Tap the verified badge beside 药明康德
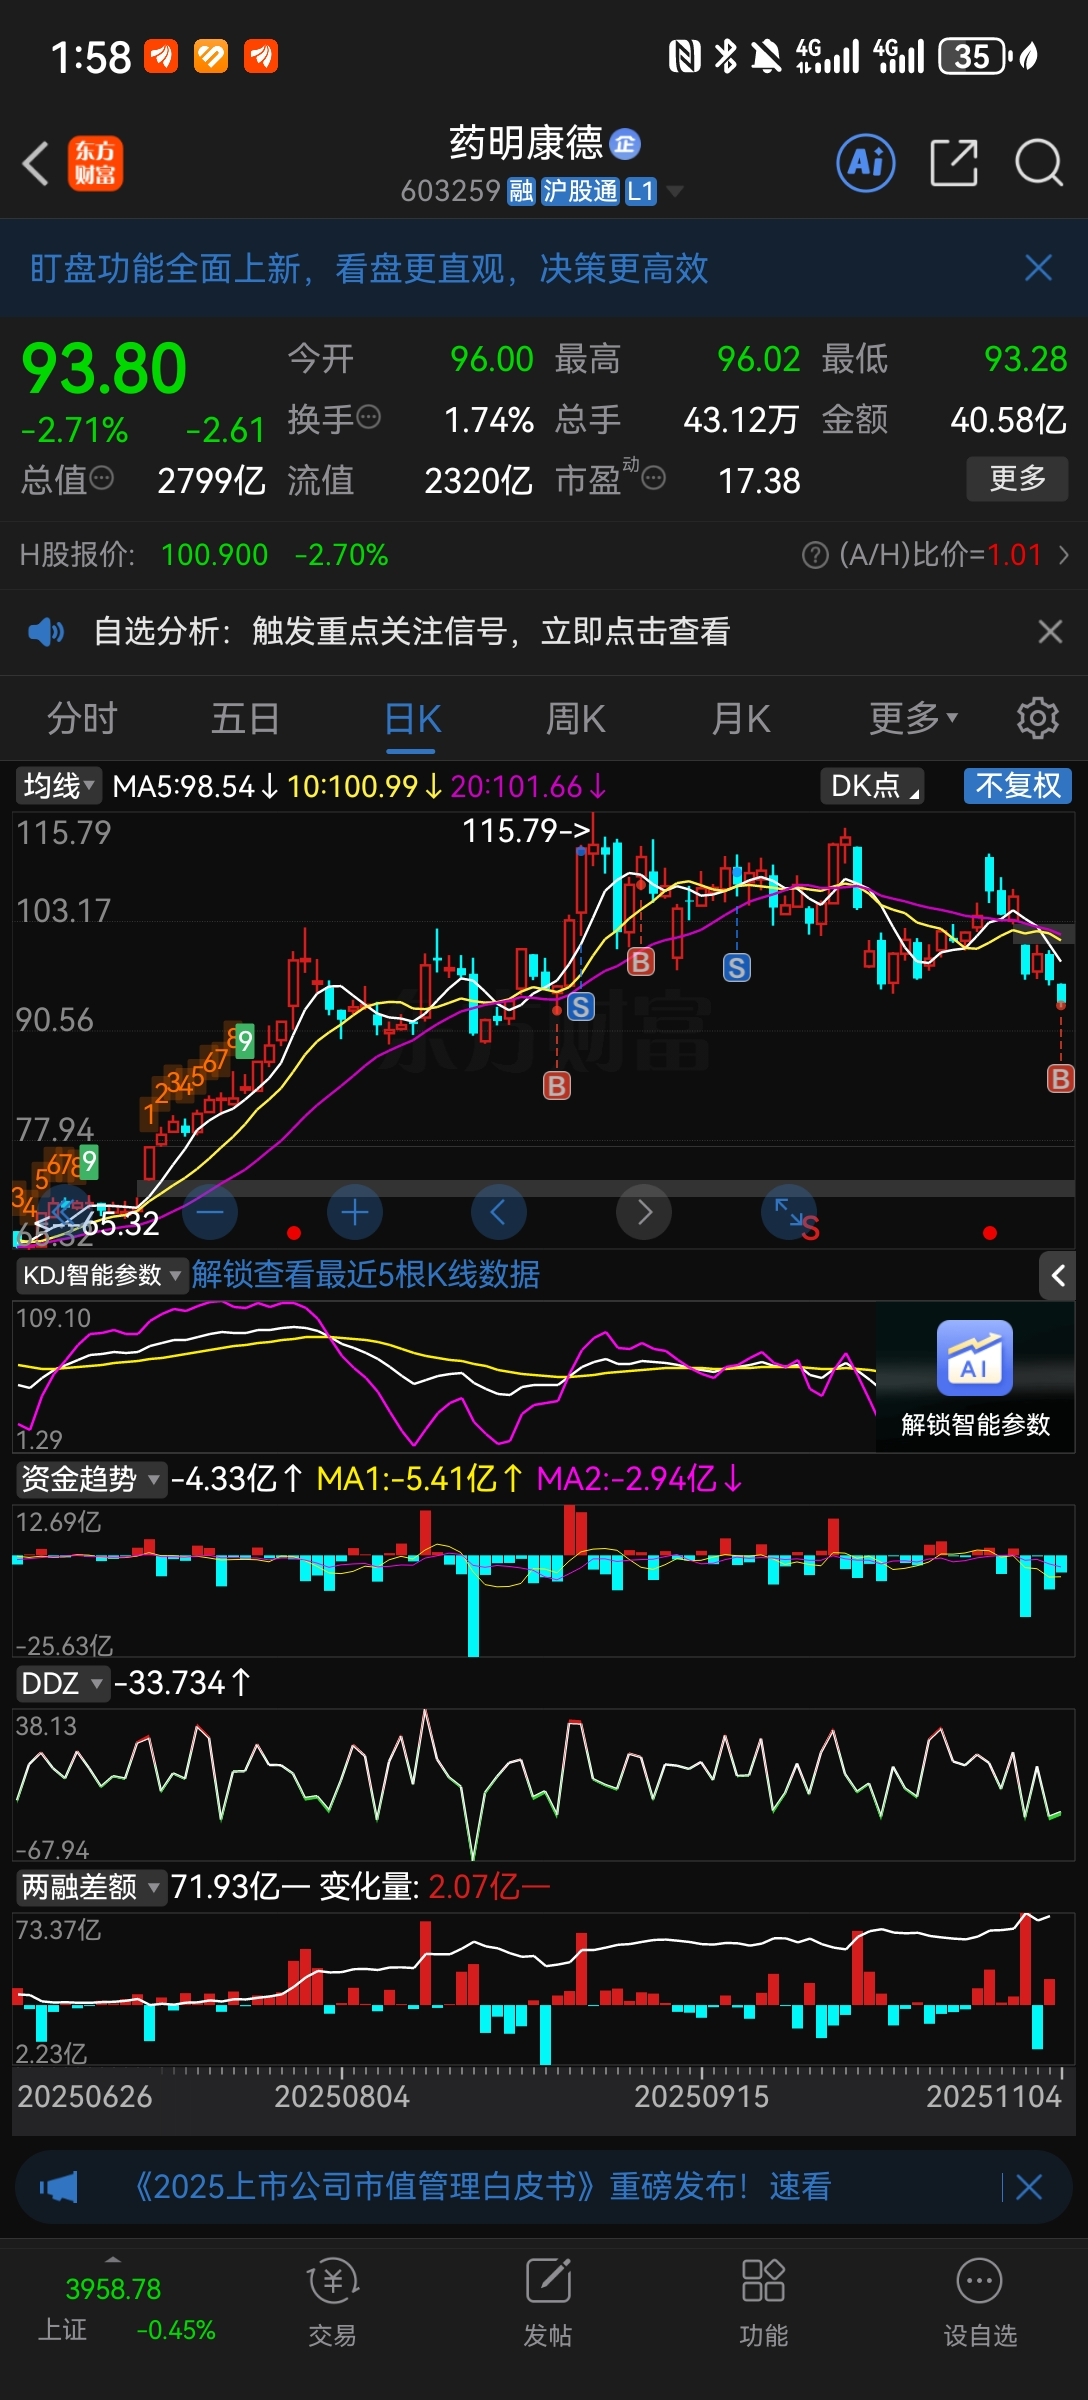This screenshot has height=2400, width=1088. click(x=625, y=144)
